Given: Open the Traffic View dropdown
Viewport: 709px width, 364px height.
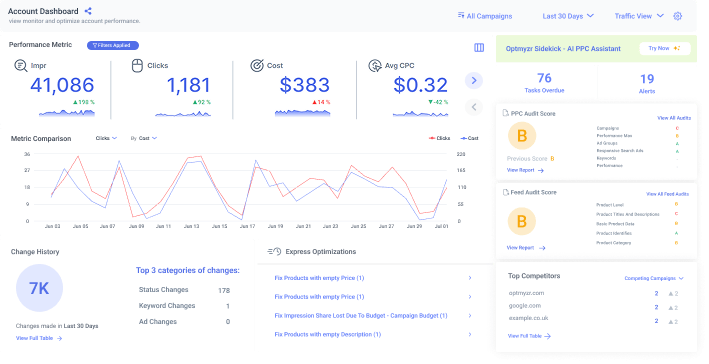Looking at the screenshot, I should [639, 16].
